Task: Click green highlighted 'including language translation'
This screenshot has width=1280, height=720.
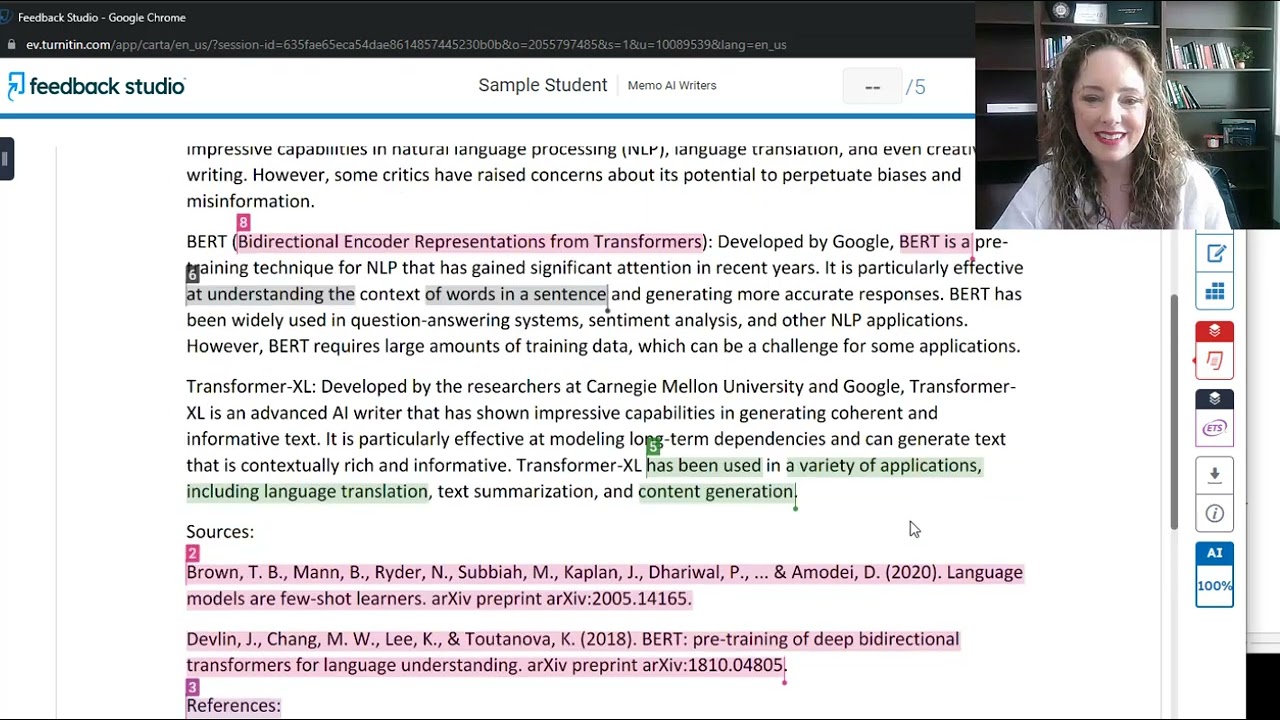Action: click(307, 491)
